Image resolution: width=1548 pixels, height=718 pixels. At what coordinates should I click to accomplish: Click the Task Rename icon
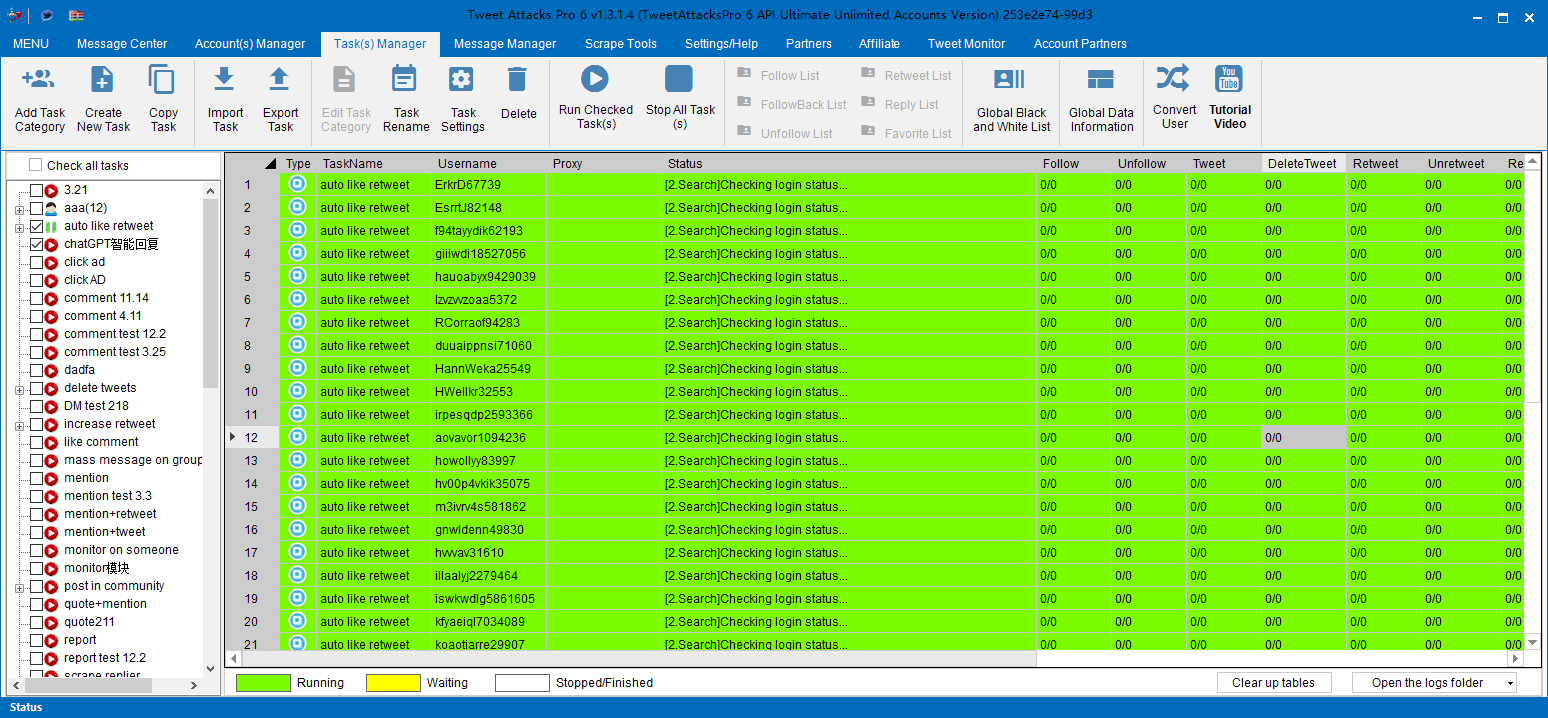405,80
